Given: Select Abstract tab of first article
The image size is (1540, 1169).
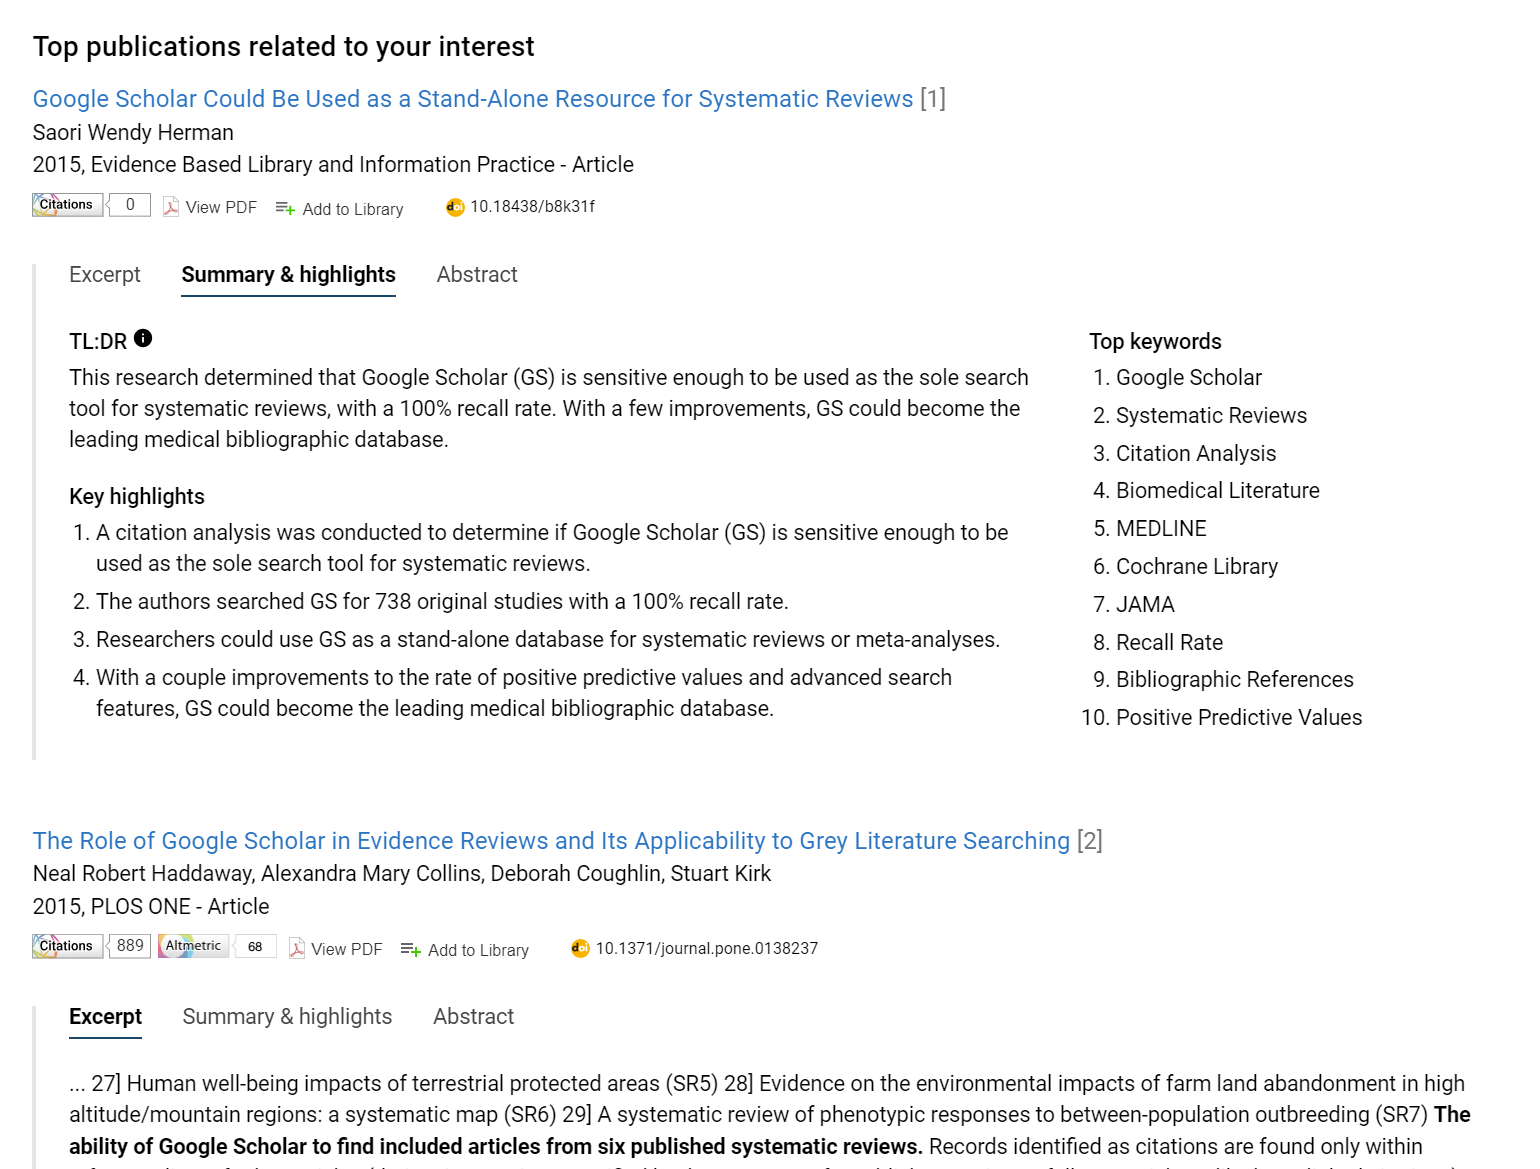Looking at the screenshot, I should click(477, 275).
